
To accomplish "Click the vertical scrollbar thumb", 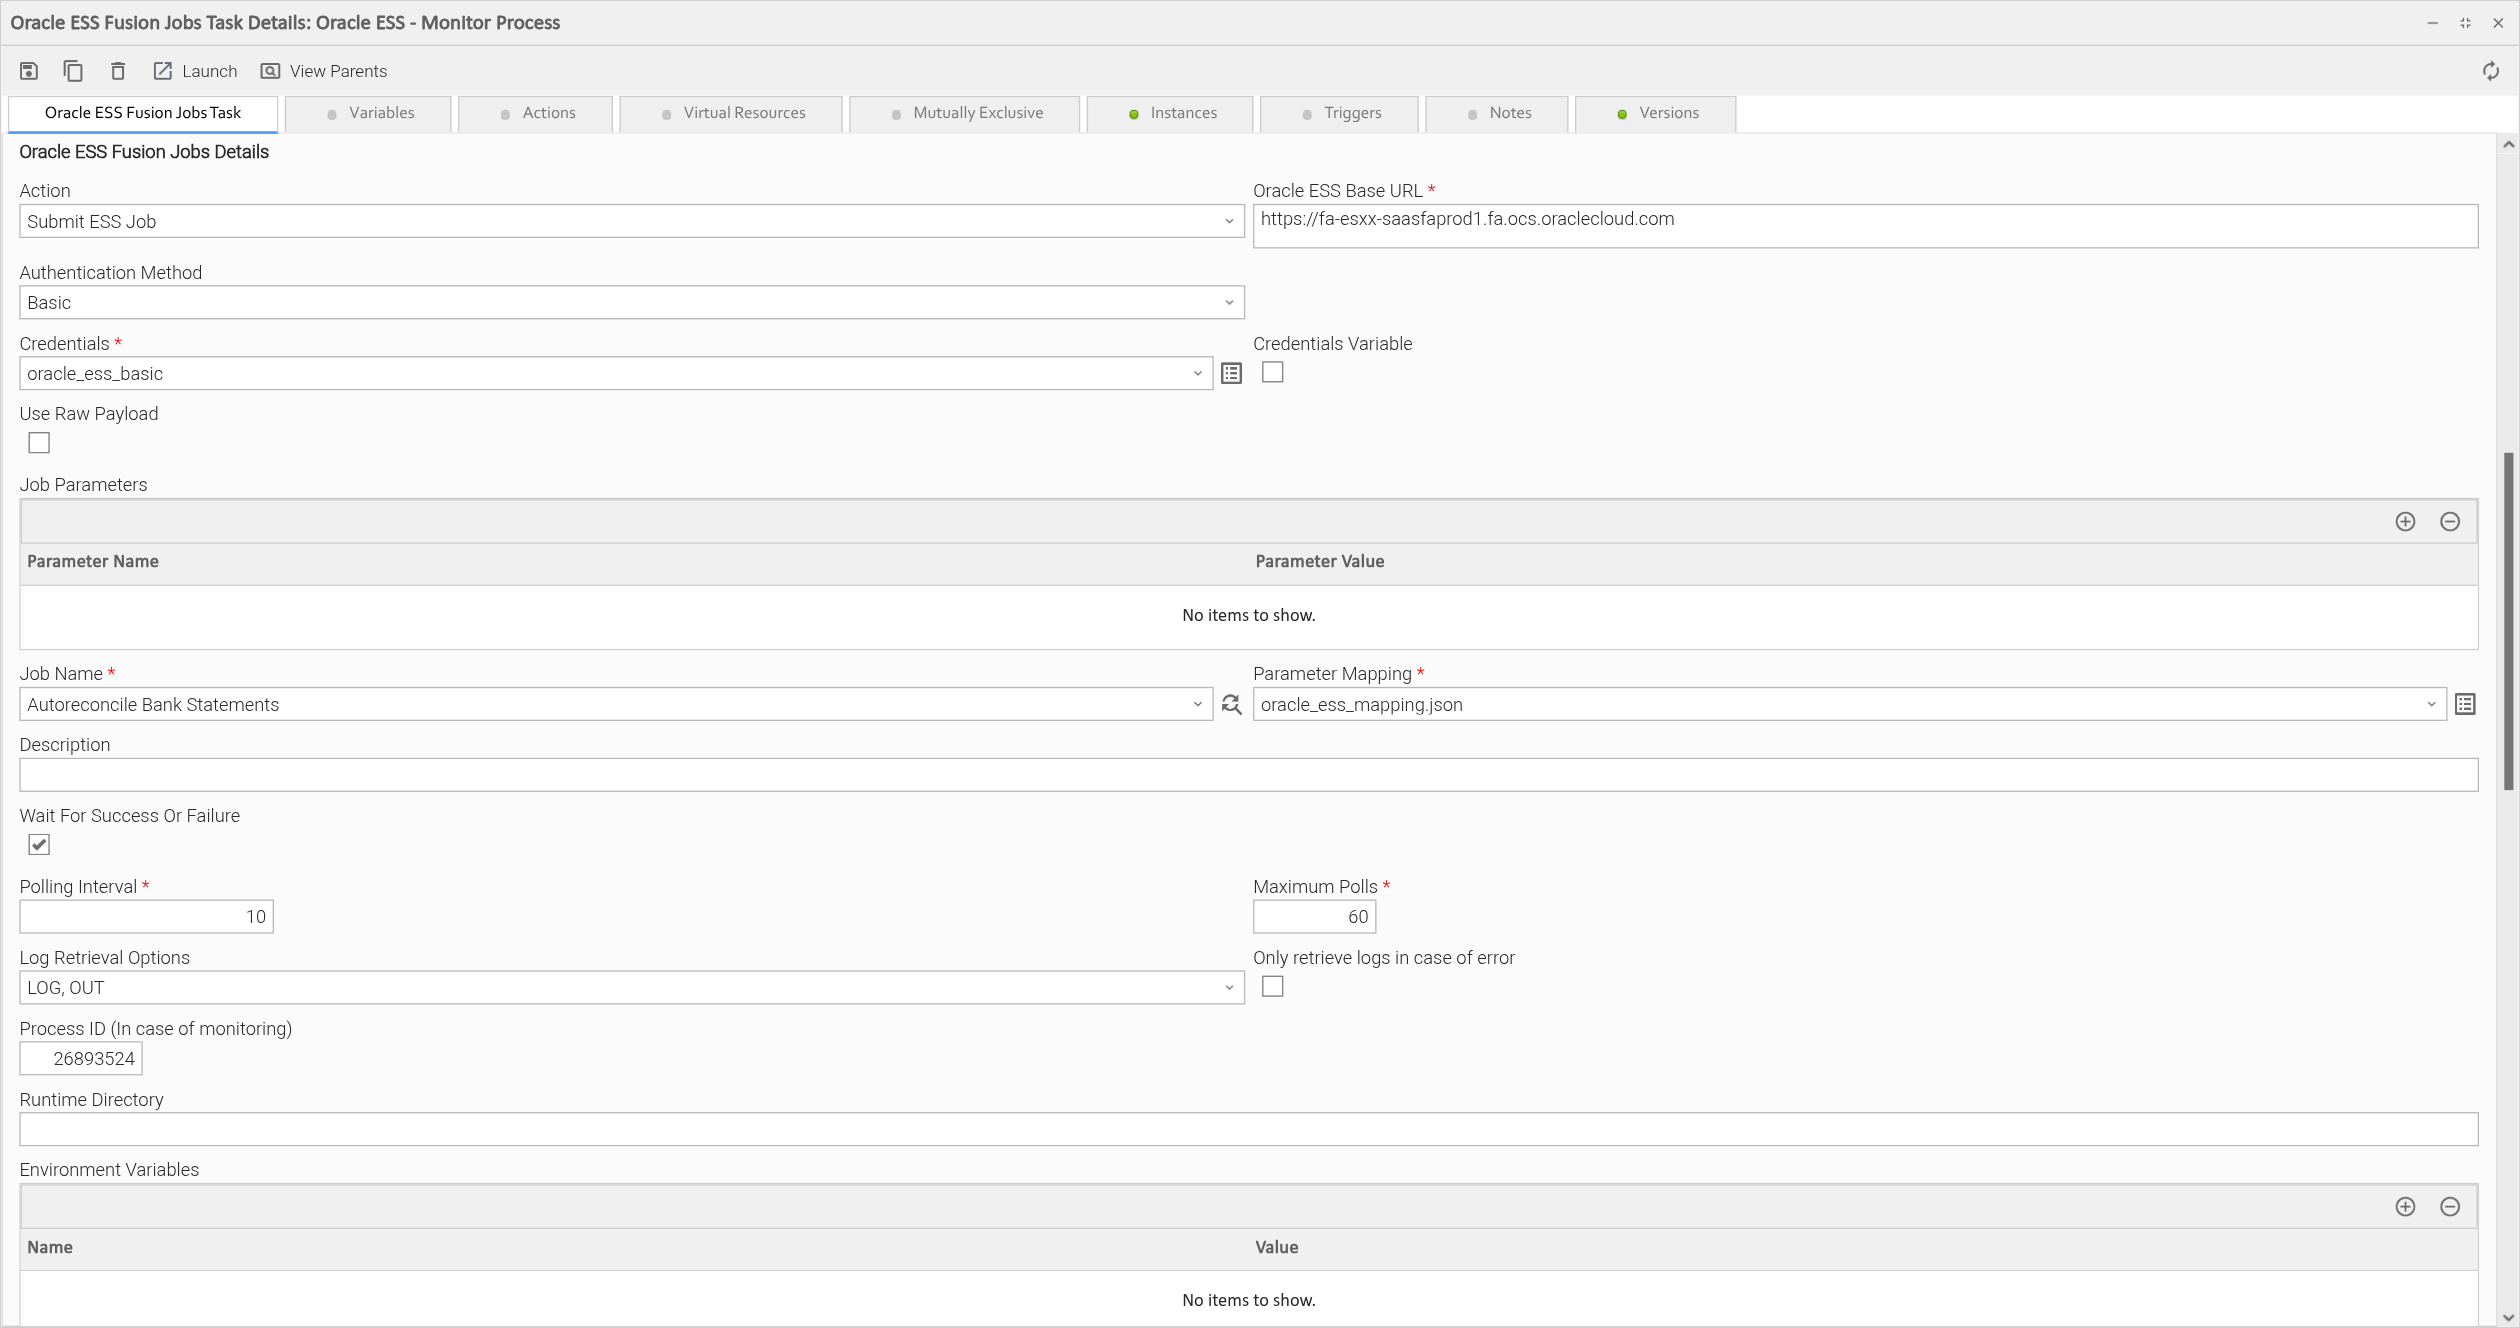I will pyautogui.click(x=2508, y=620).
